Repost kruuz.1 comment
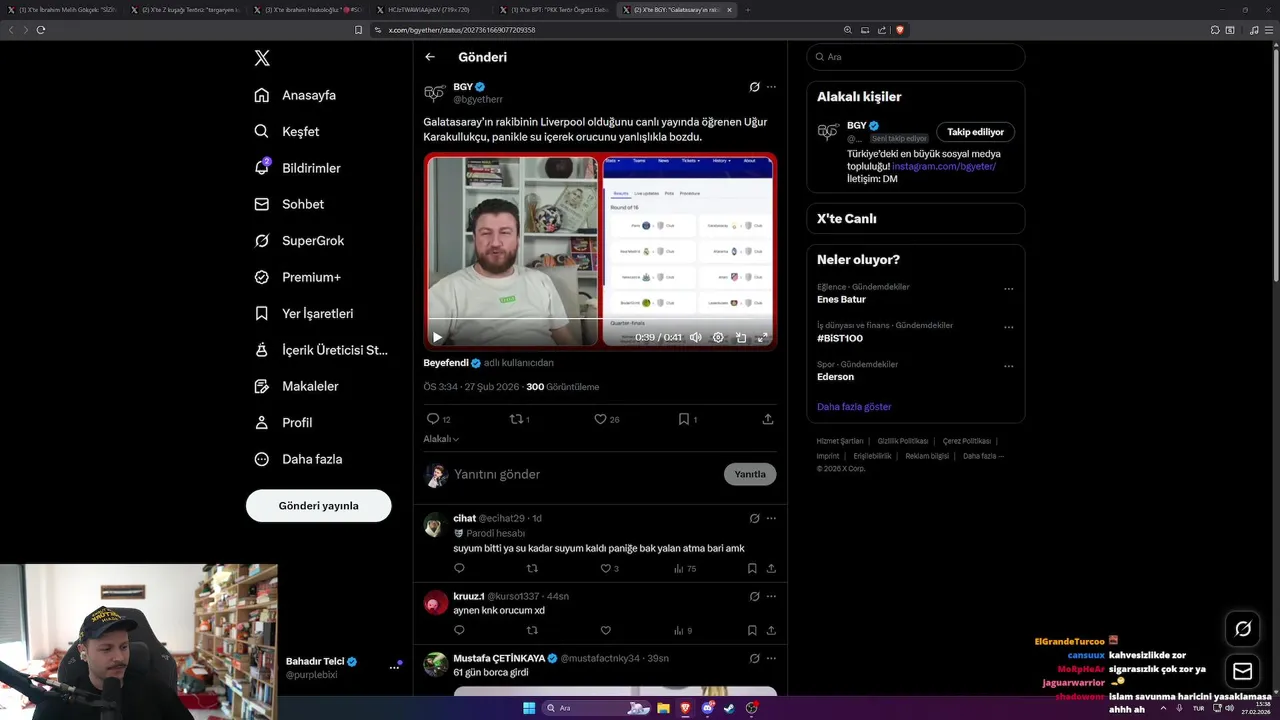 532,630
